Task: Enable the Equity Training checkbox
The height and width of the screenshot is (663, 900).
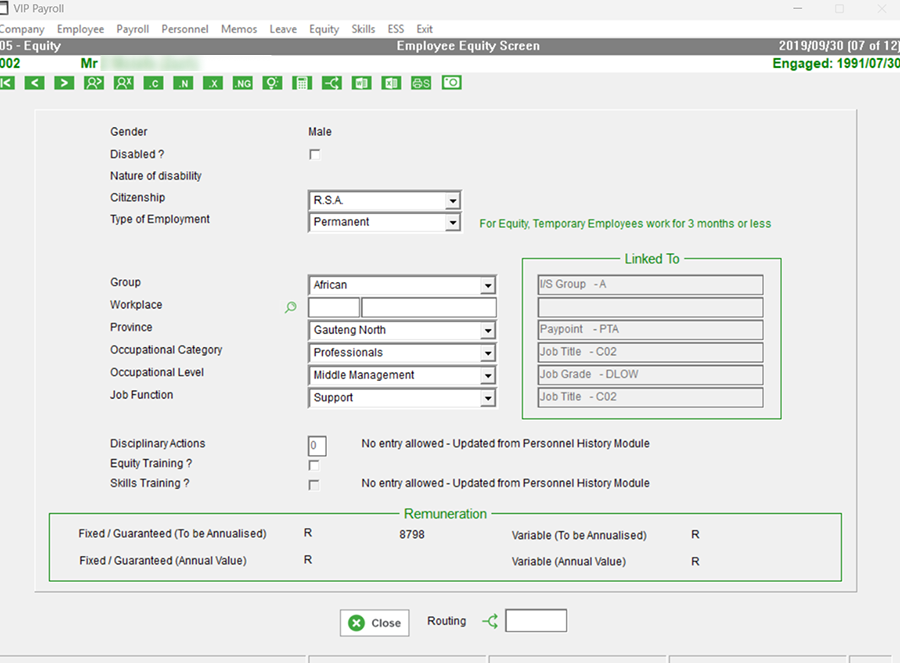Action: point(315,465)
